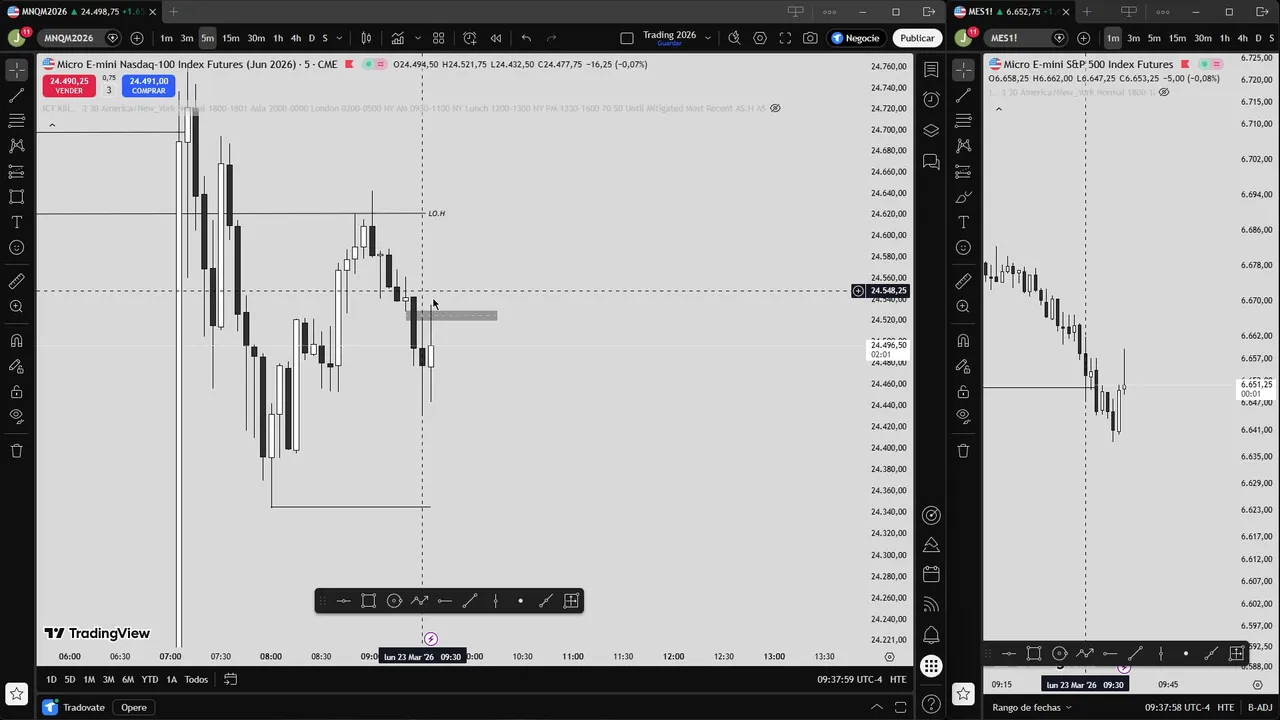
Task: Click the Trading 2026 layout name
Action: pos(669,35)
